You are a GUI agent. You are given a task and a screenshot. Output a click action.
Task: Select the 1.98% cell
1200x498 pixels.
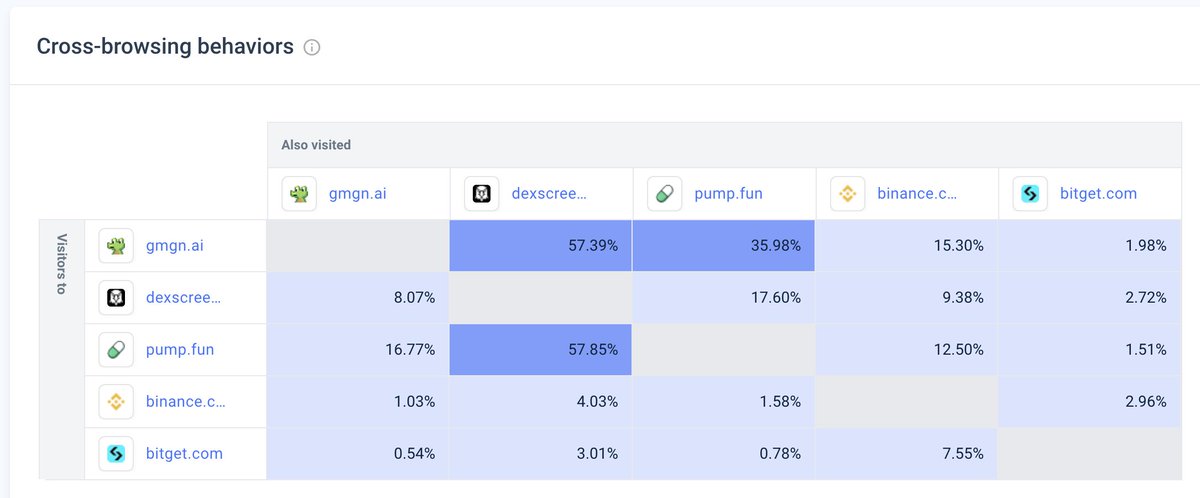(1090, 246)
